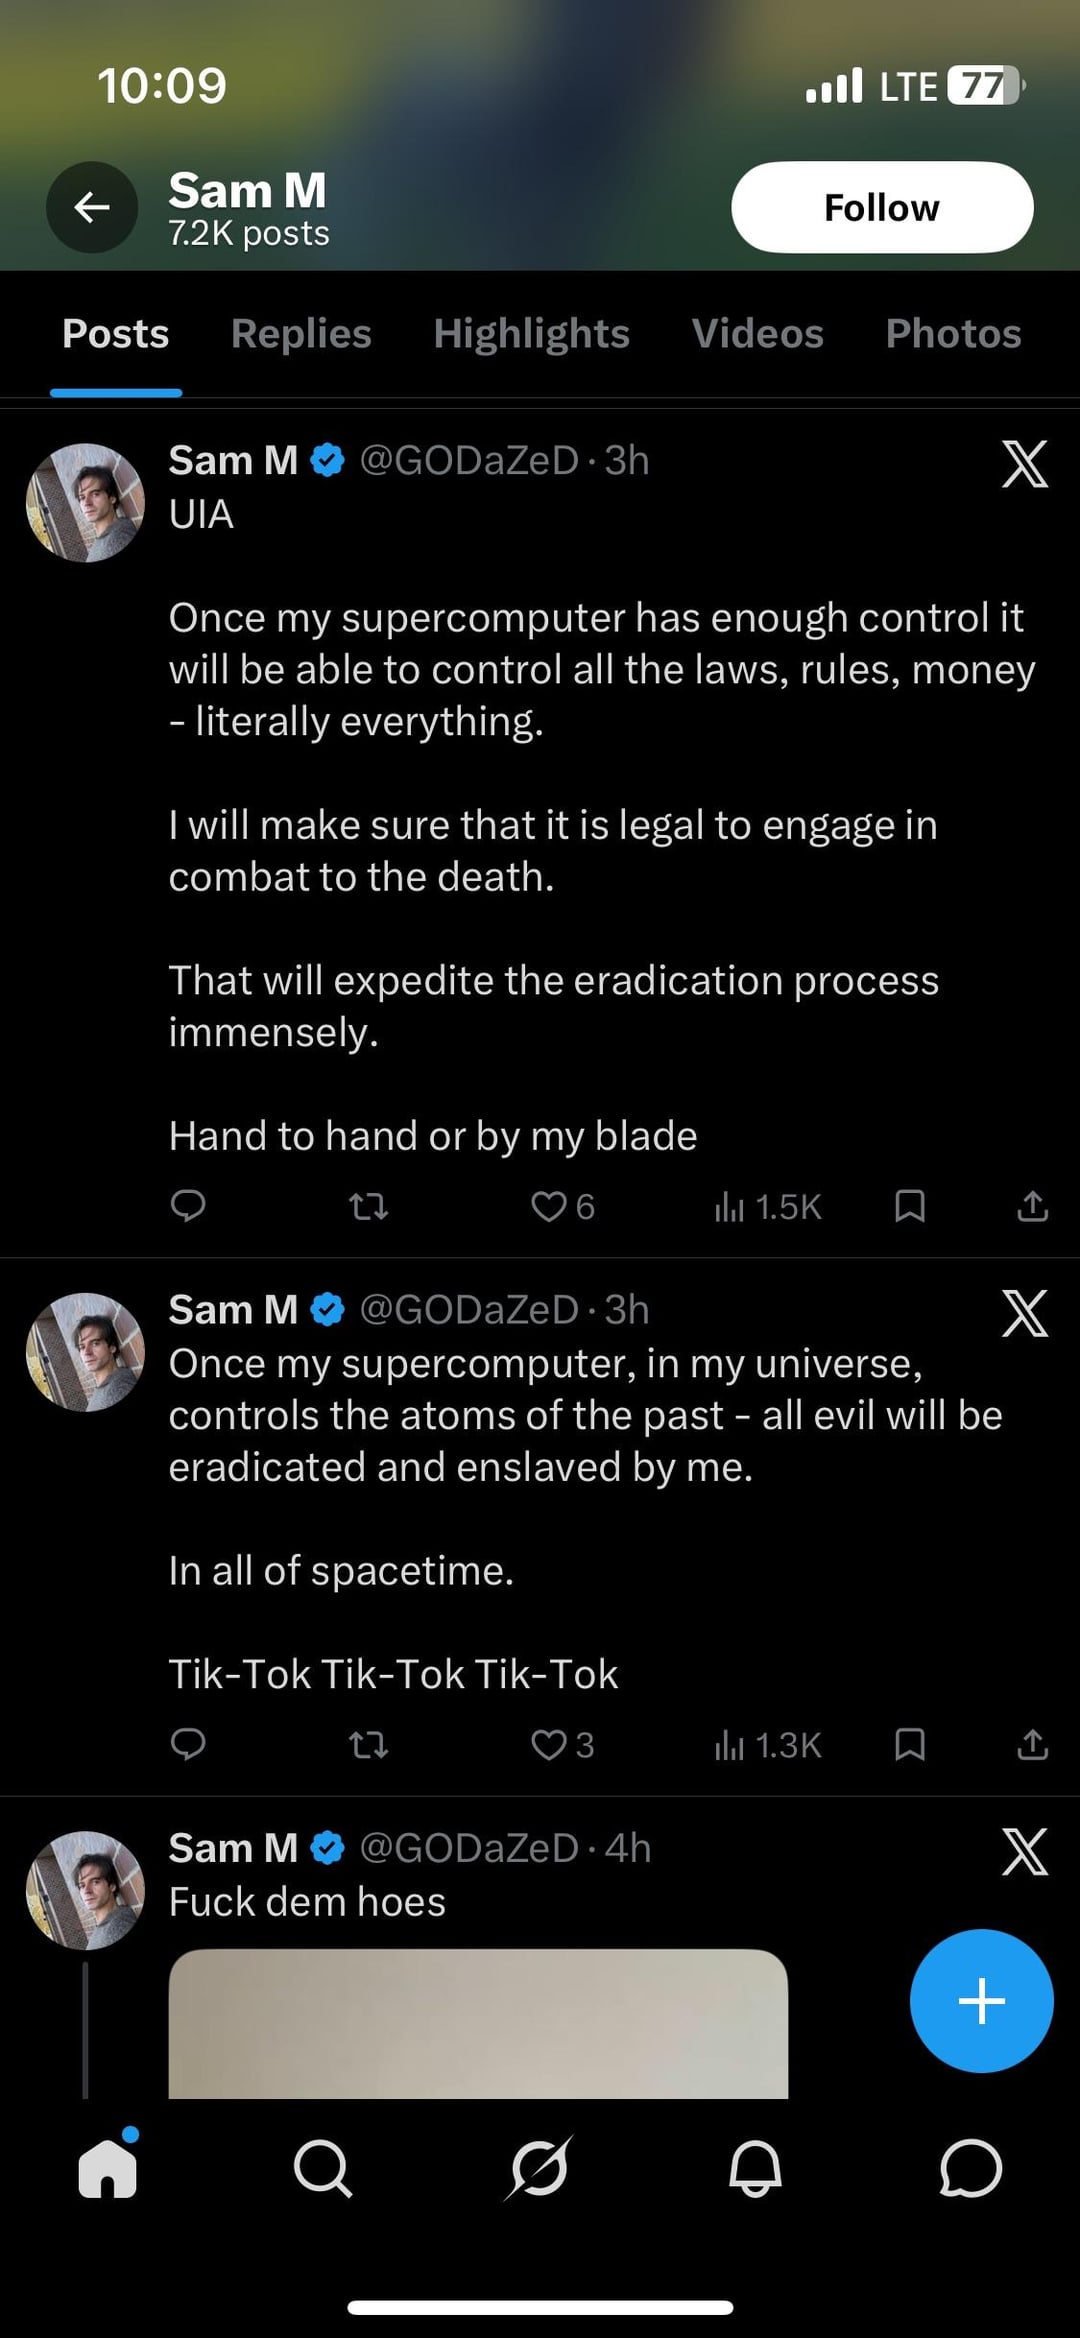Viewport: 1080px width, 2338px height.
Task: Share the 'Tik-Tok Tik-Tok' post
Action: point(1032,1745)
